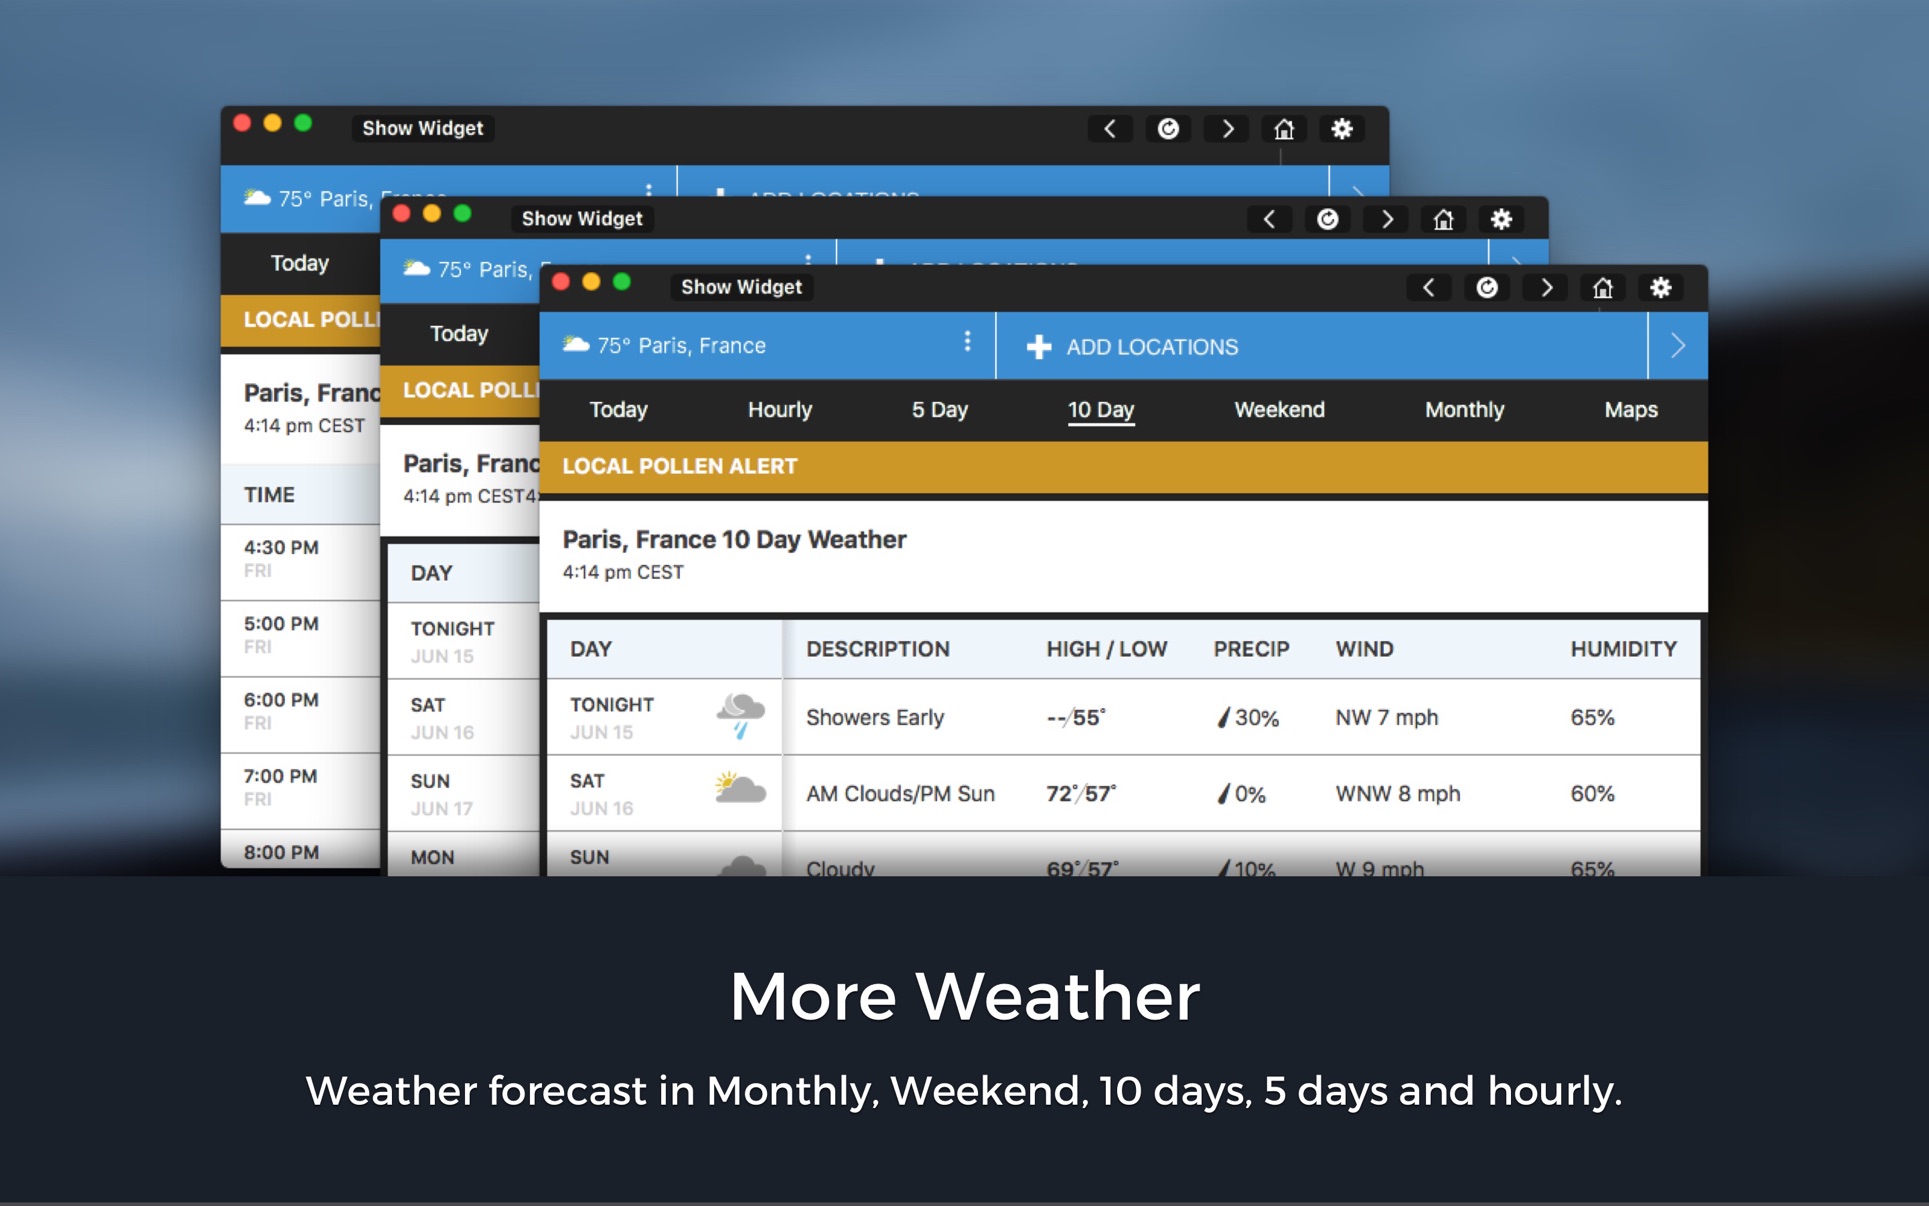Click the refresh icon in front window

1487,288
